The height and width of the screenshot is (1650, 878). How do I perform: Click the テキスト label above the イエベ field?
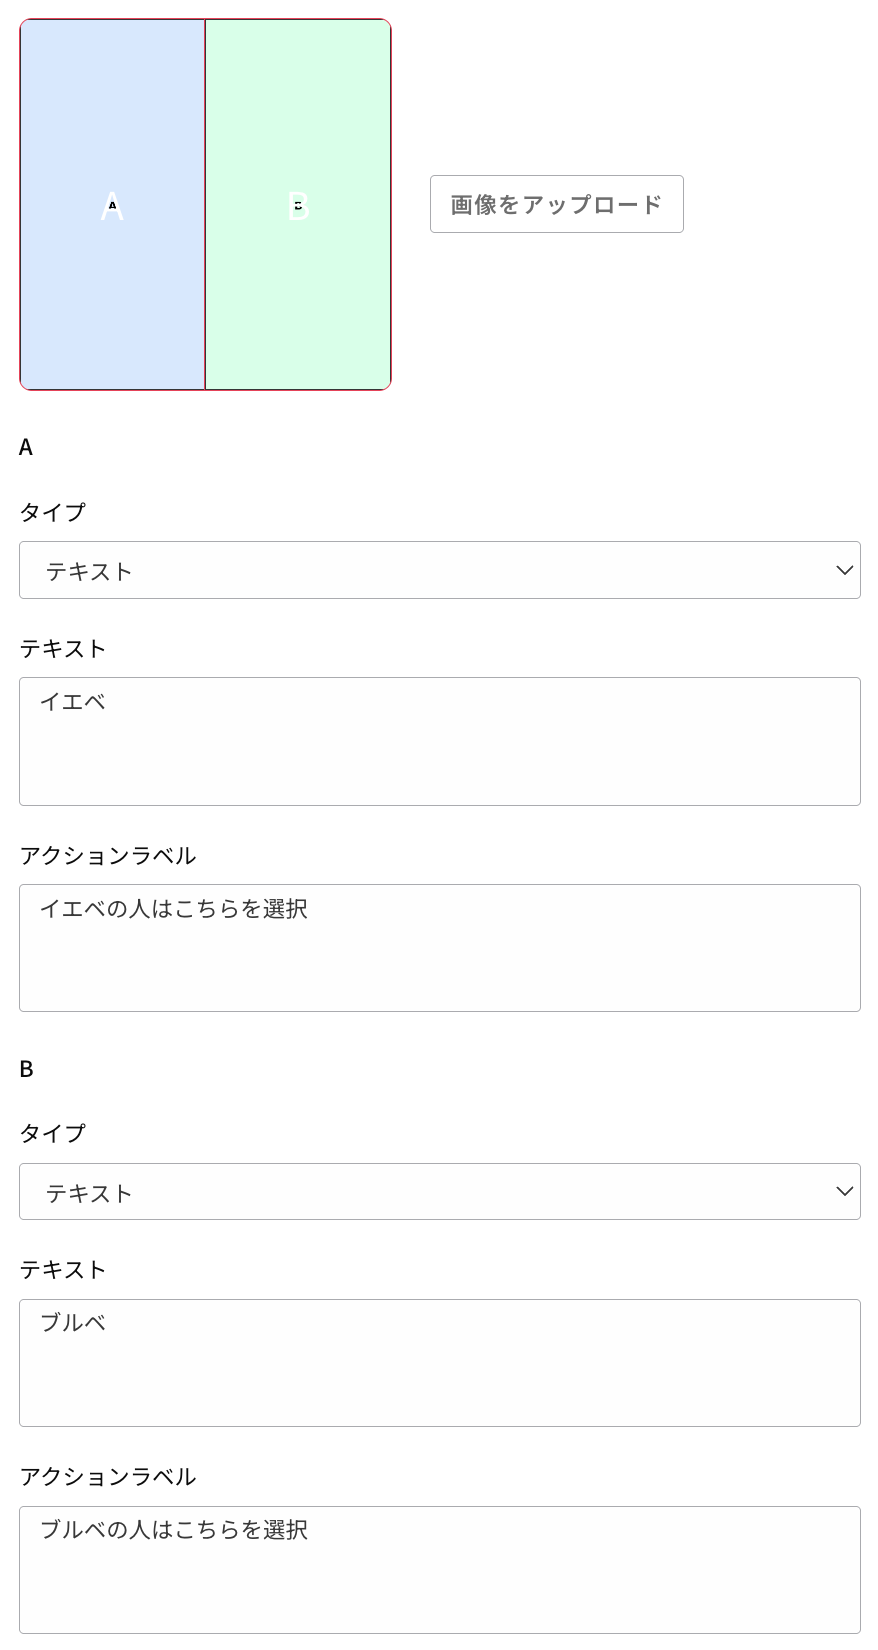pyautogui.click(x=62, y=648)
